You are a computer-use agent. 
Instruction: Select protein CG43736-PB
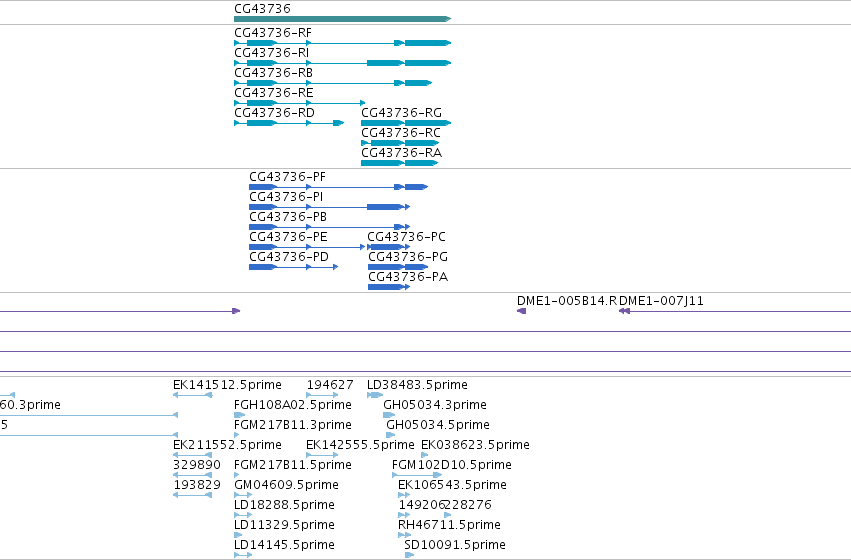pos(288,218)
